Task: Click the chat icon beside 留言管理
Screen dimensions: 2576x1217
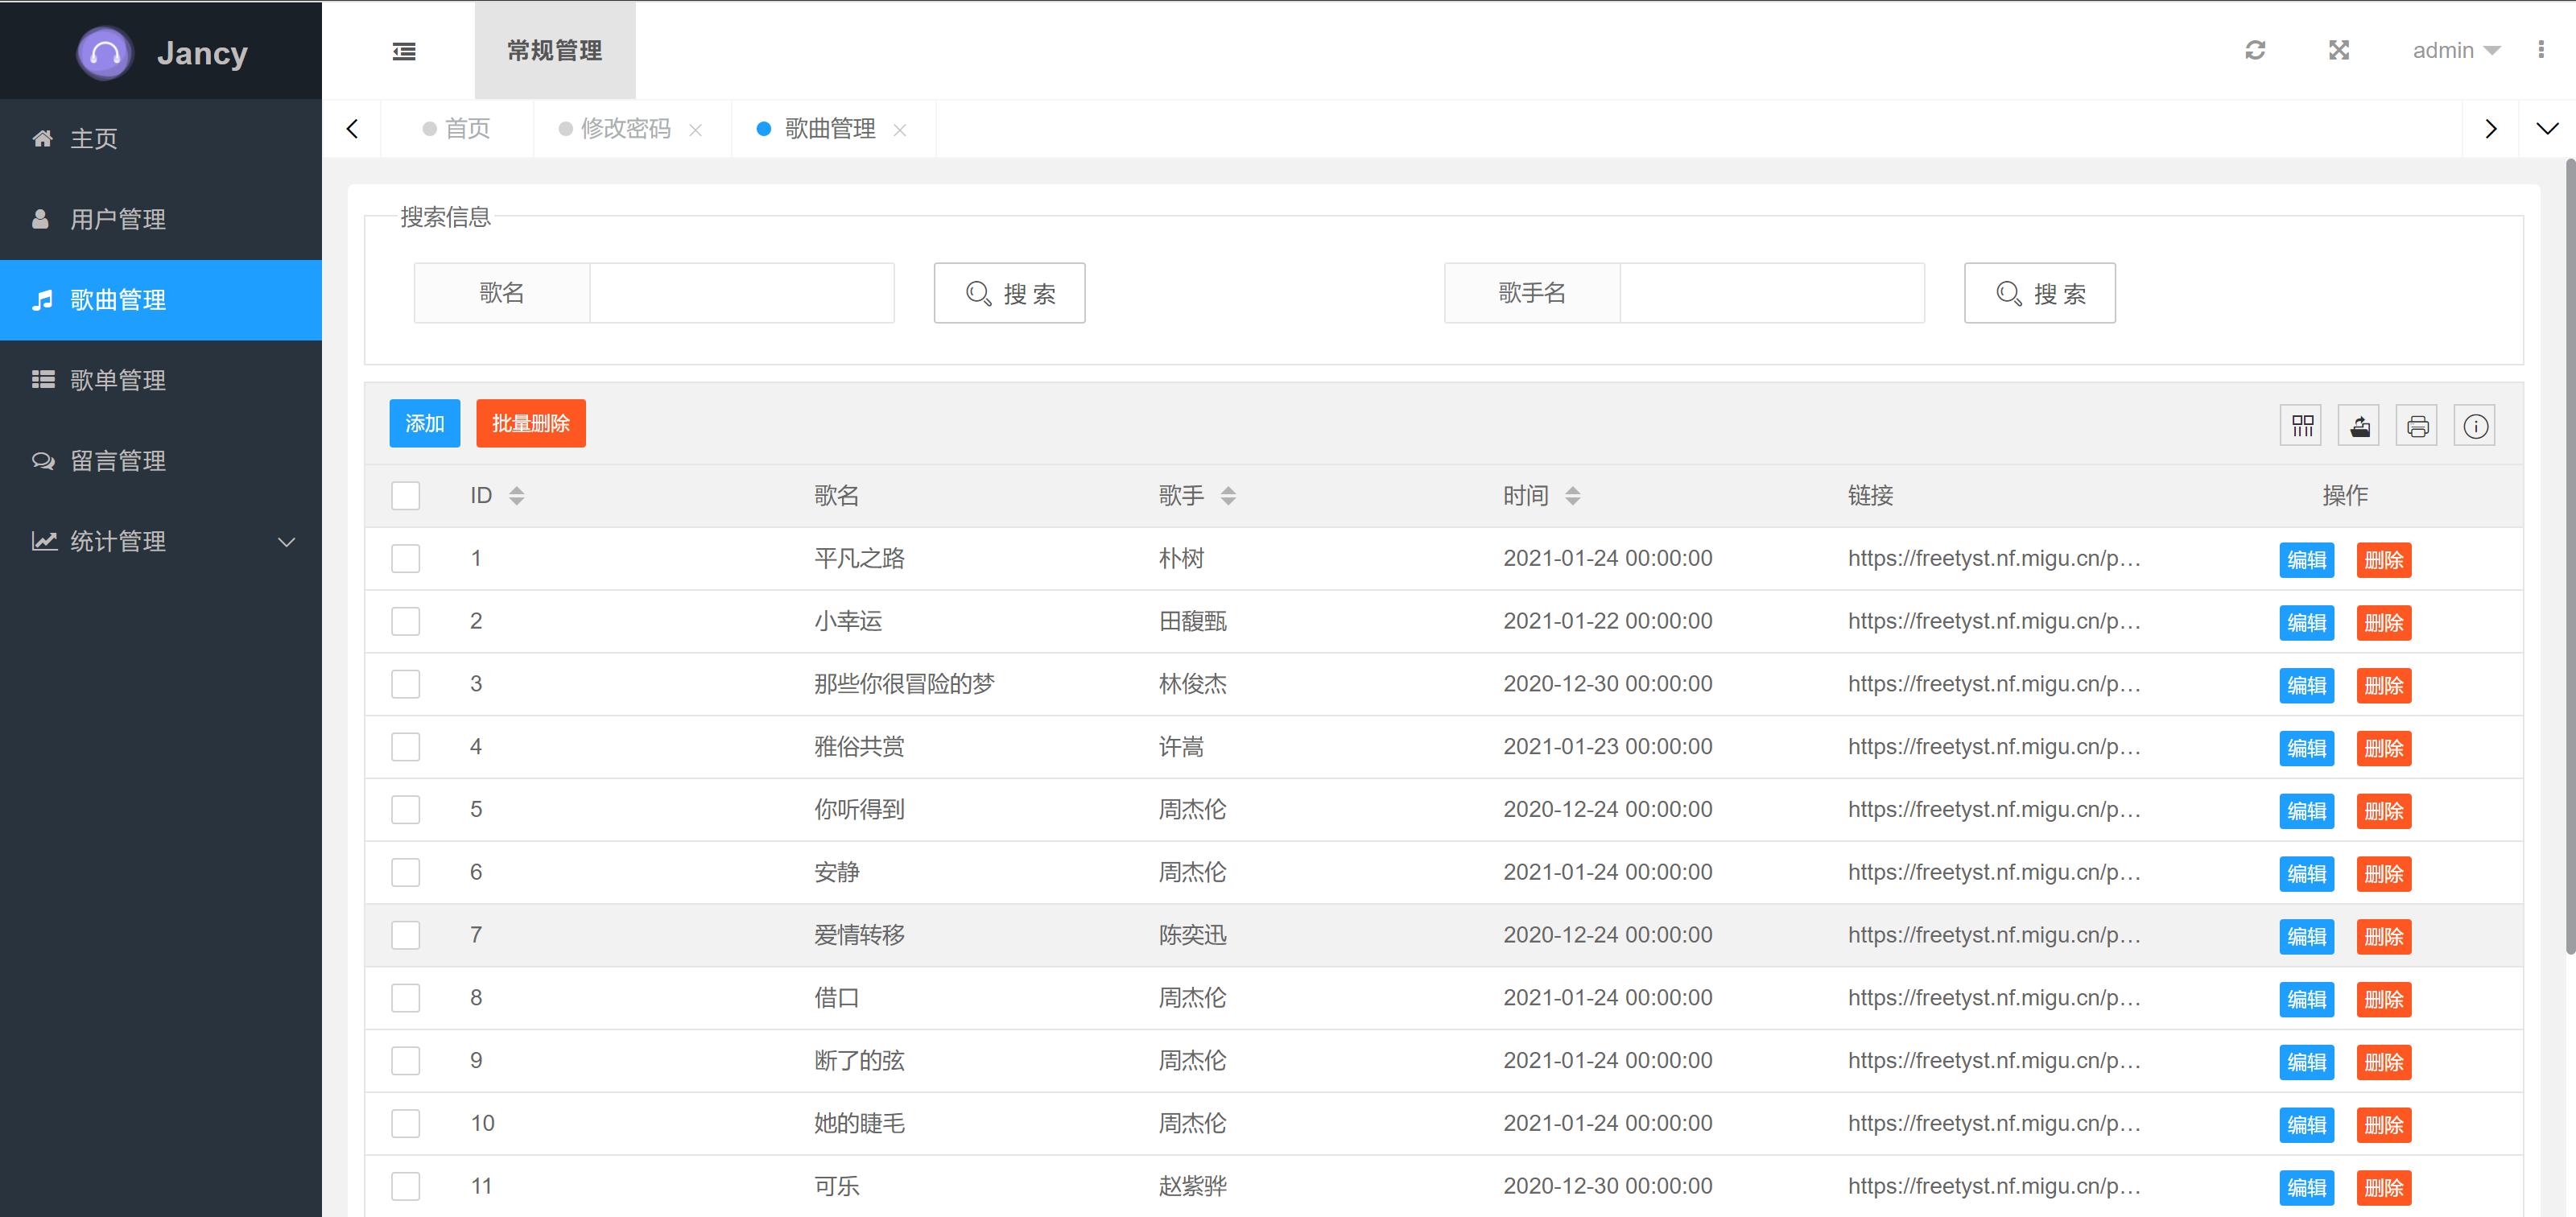Action: tap(43, 461)
